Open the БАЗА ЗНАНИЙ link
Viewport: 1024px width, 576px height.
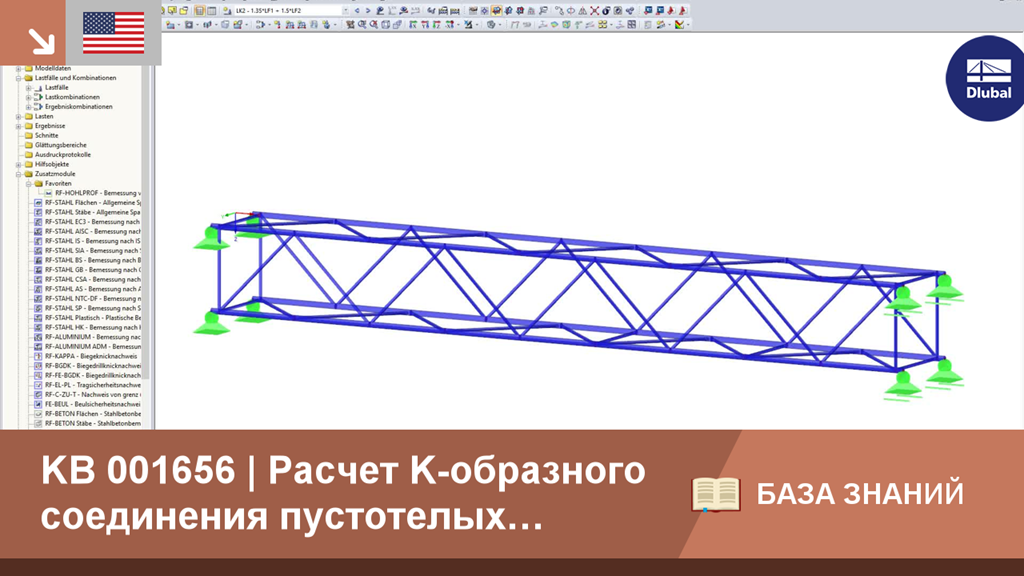(859, 494)
